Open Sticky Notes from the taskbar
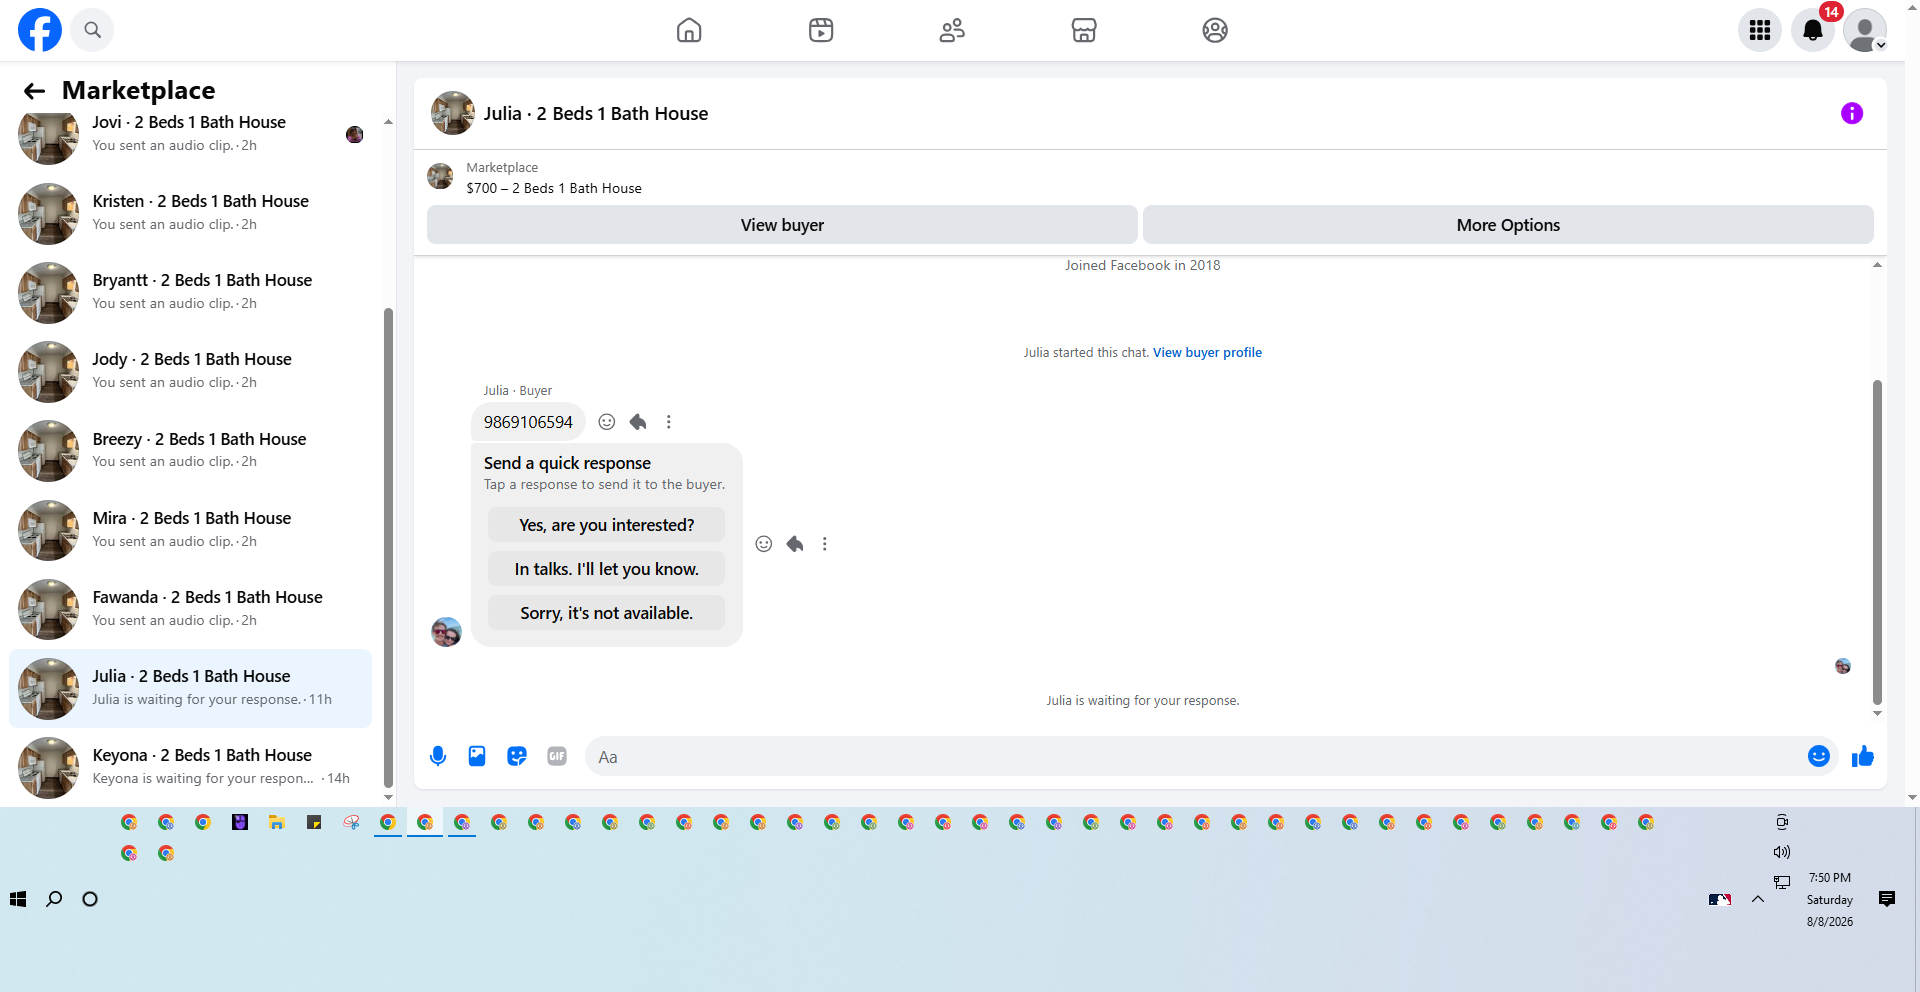The width and height of the screenshot is (1920, 992). click(x=314, y=822)
